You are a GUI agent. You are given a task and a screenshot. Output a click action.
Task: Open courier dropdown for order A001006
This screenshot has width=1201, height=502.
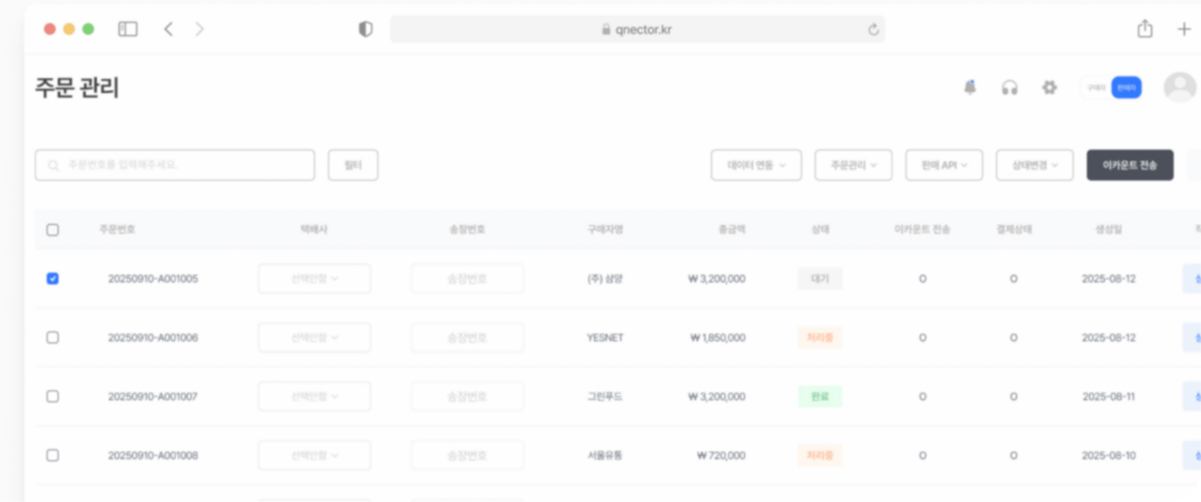(314, 338)
